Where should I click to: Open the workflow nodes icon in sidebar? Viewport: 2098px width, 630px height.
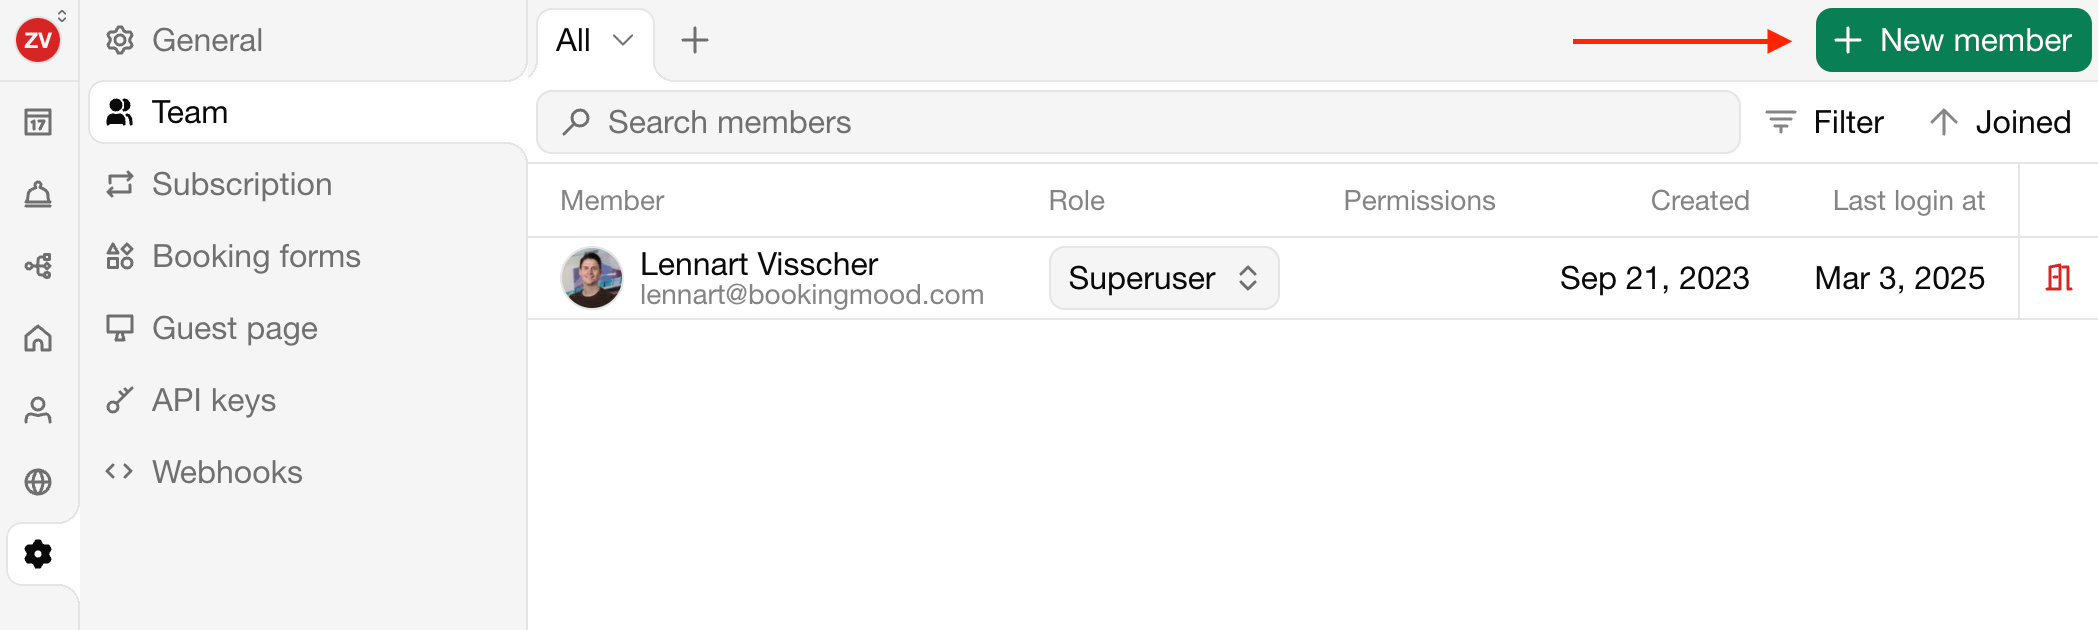tap(38, 267)
